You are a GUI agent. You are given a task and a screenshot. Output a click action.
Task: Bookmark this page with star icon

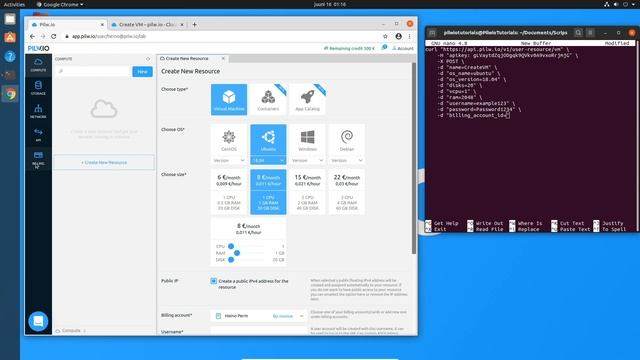385,36
